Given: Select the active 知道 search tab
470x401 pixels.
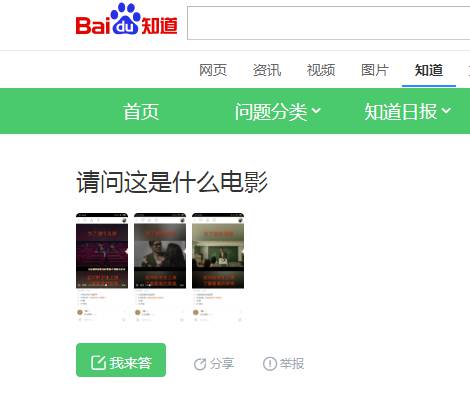Looking at the screenshot, I should (x=429, y=70).
